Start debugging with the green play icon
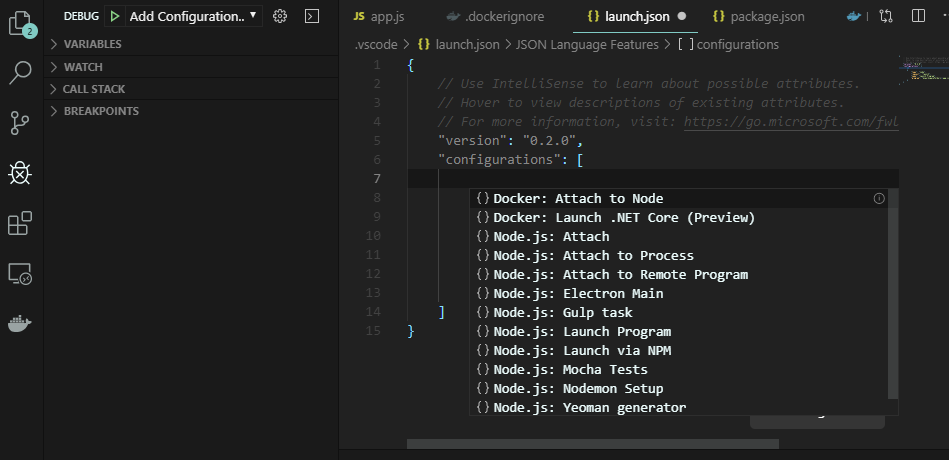This screenshot has height=460, width=949. [x=114, y=16]
